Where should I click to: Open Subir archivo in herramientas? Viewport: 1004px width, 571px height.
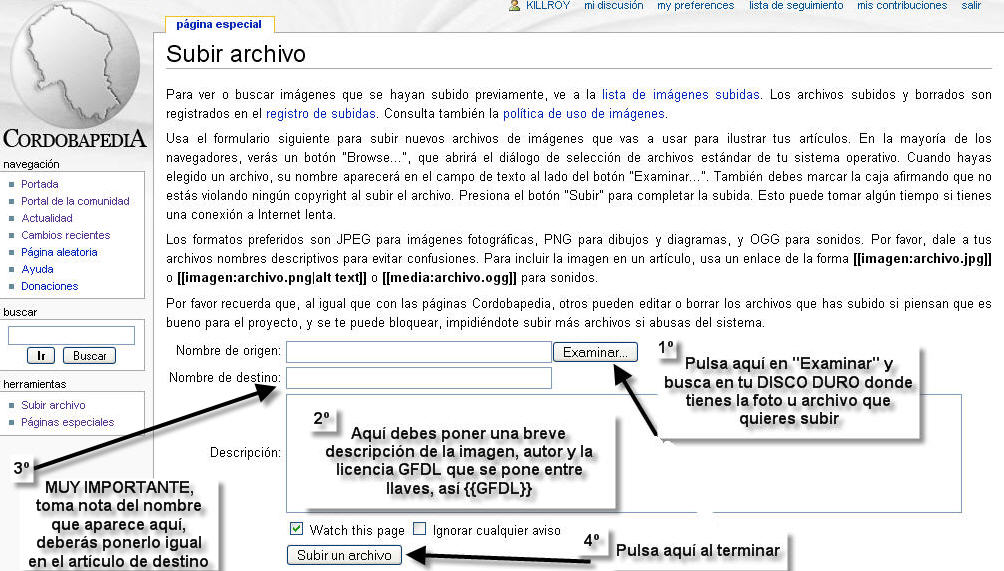tap(53, 405)
